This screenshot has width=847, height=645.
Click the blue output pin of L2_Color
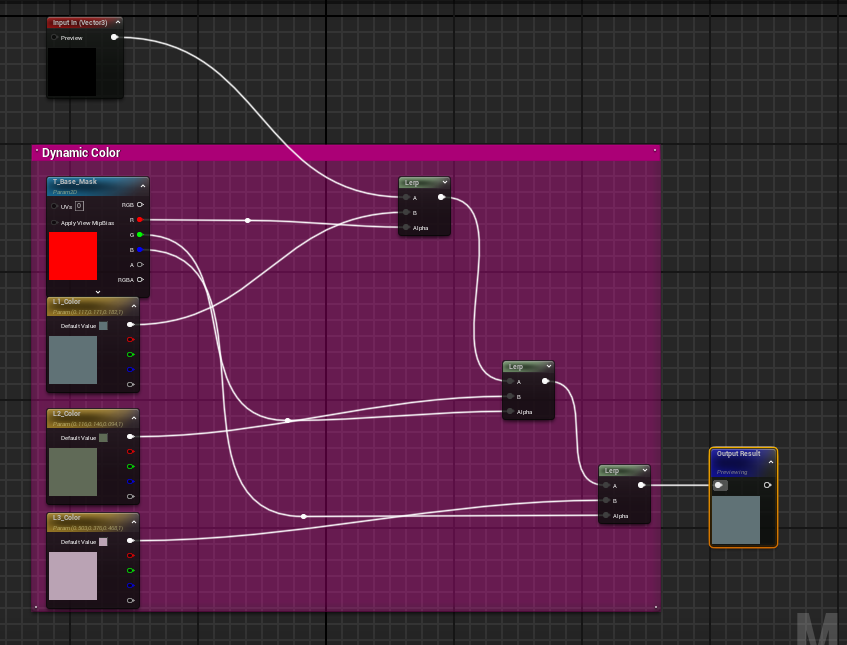[x=130, y=481]
